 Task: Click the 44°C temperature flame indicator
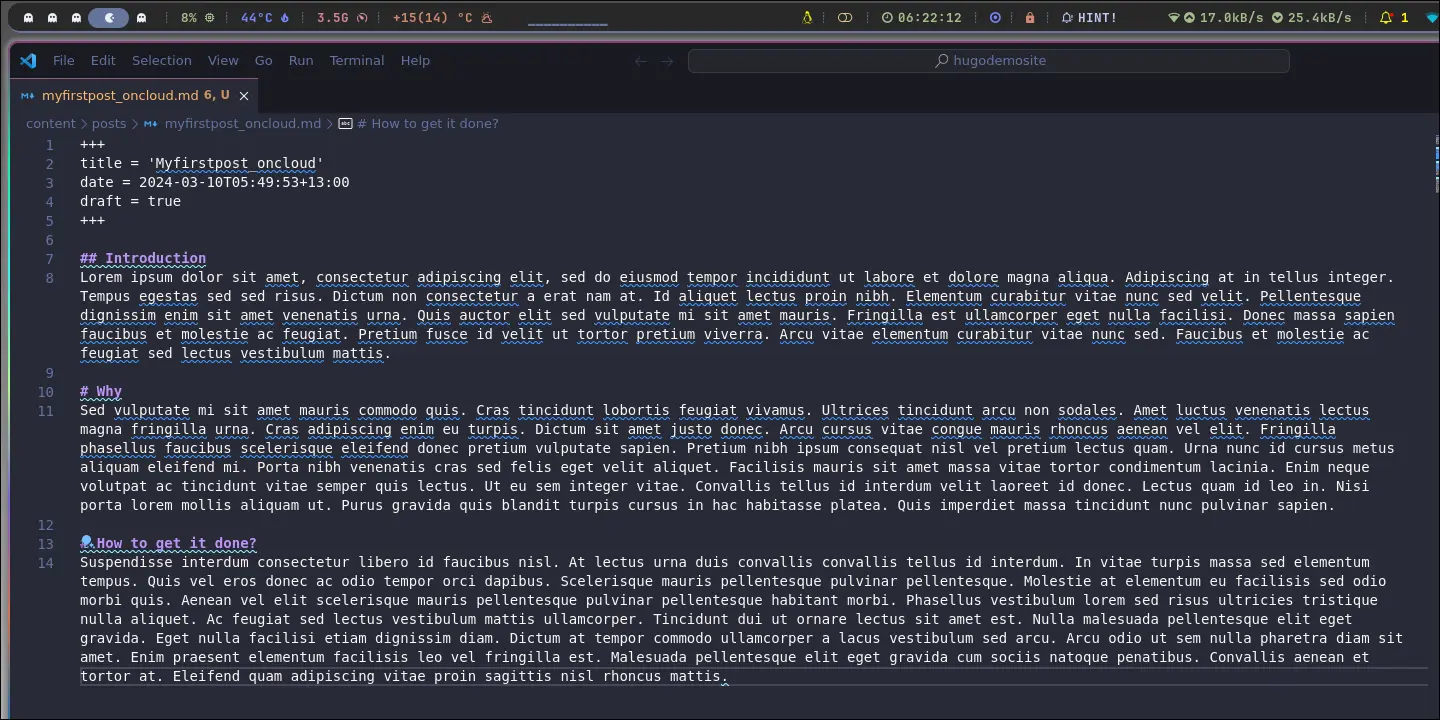click(265, 17)
